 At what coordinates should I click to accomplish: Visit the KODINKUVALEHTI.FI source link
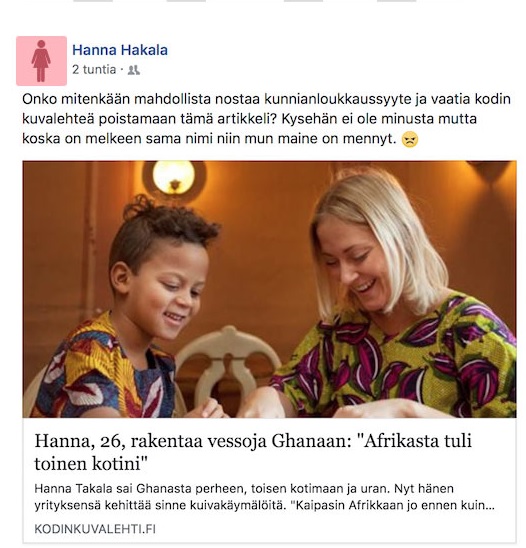(95, 529)
